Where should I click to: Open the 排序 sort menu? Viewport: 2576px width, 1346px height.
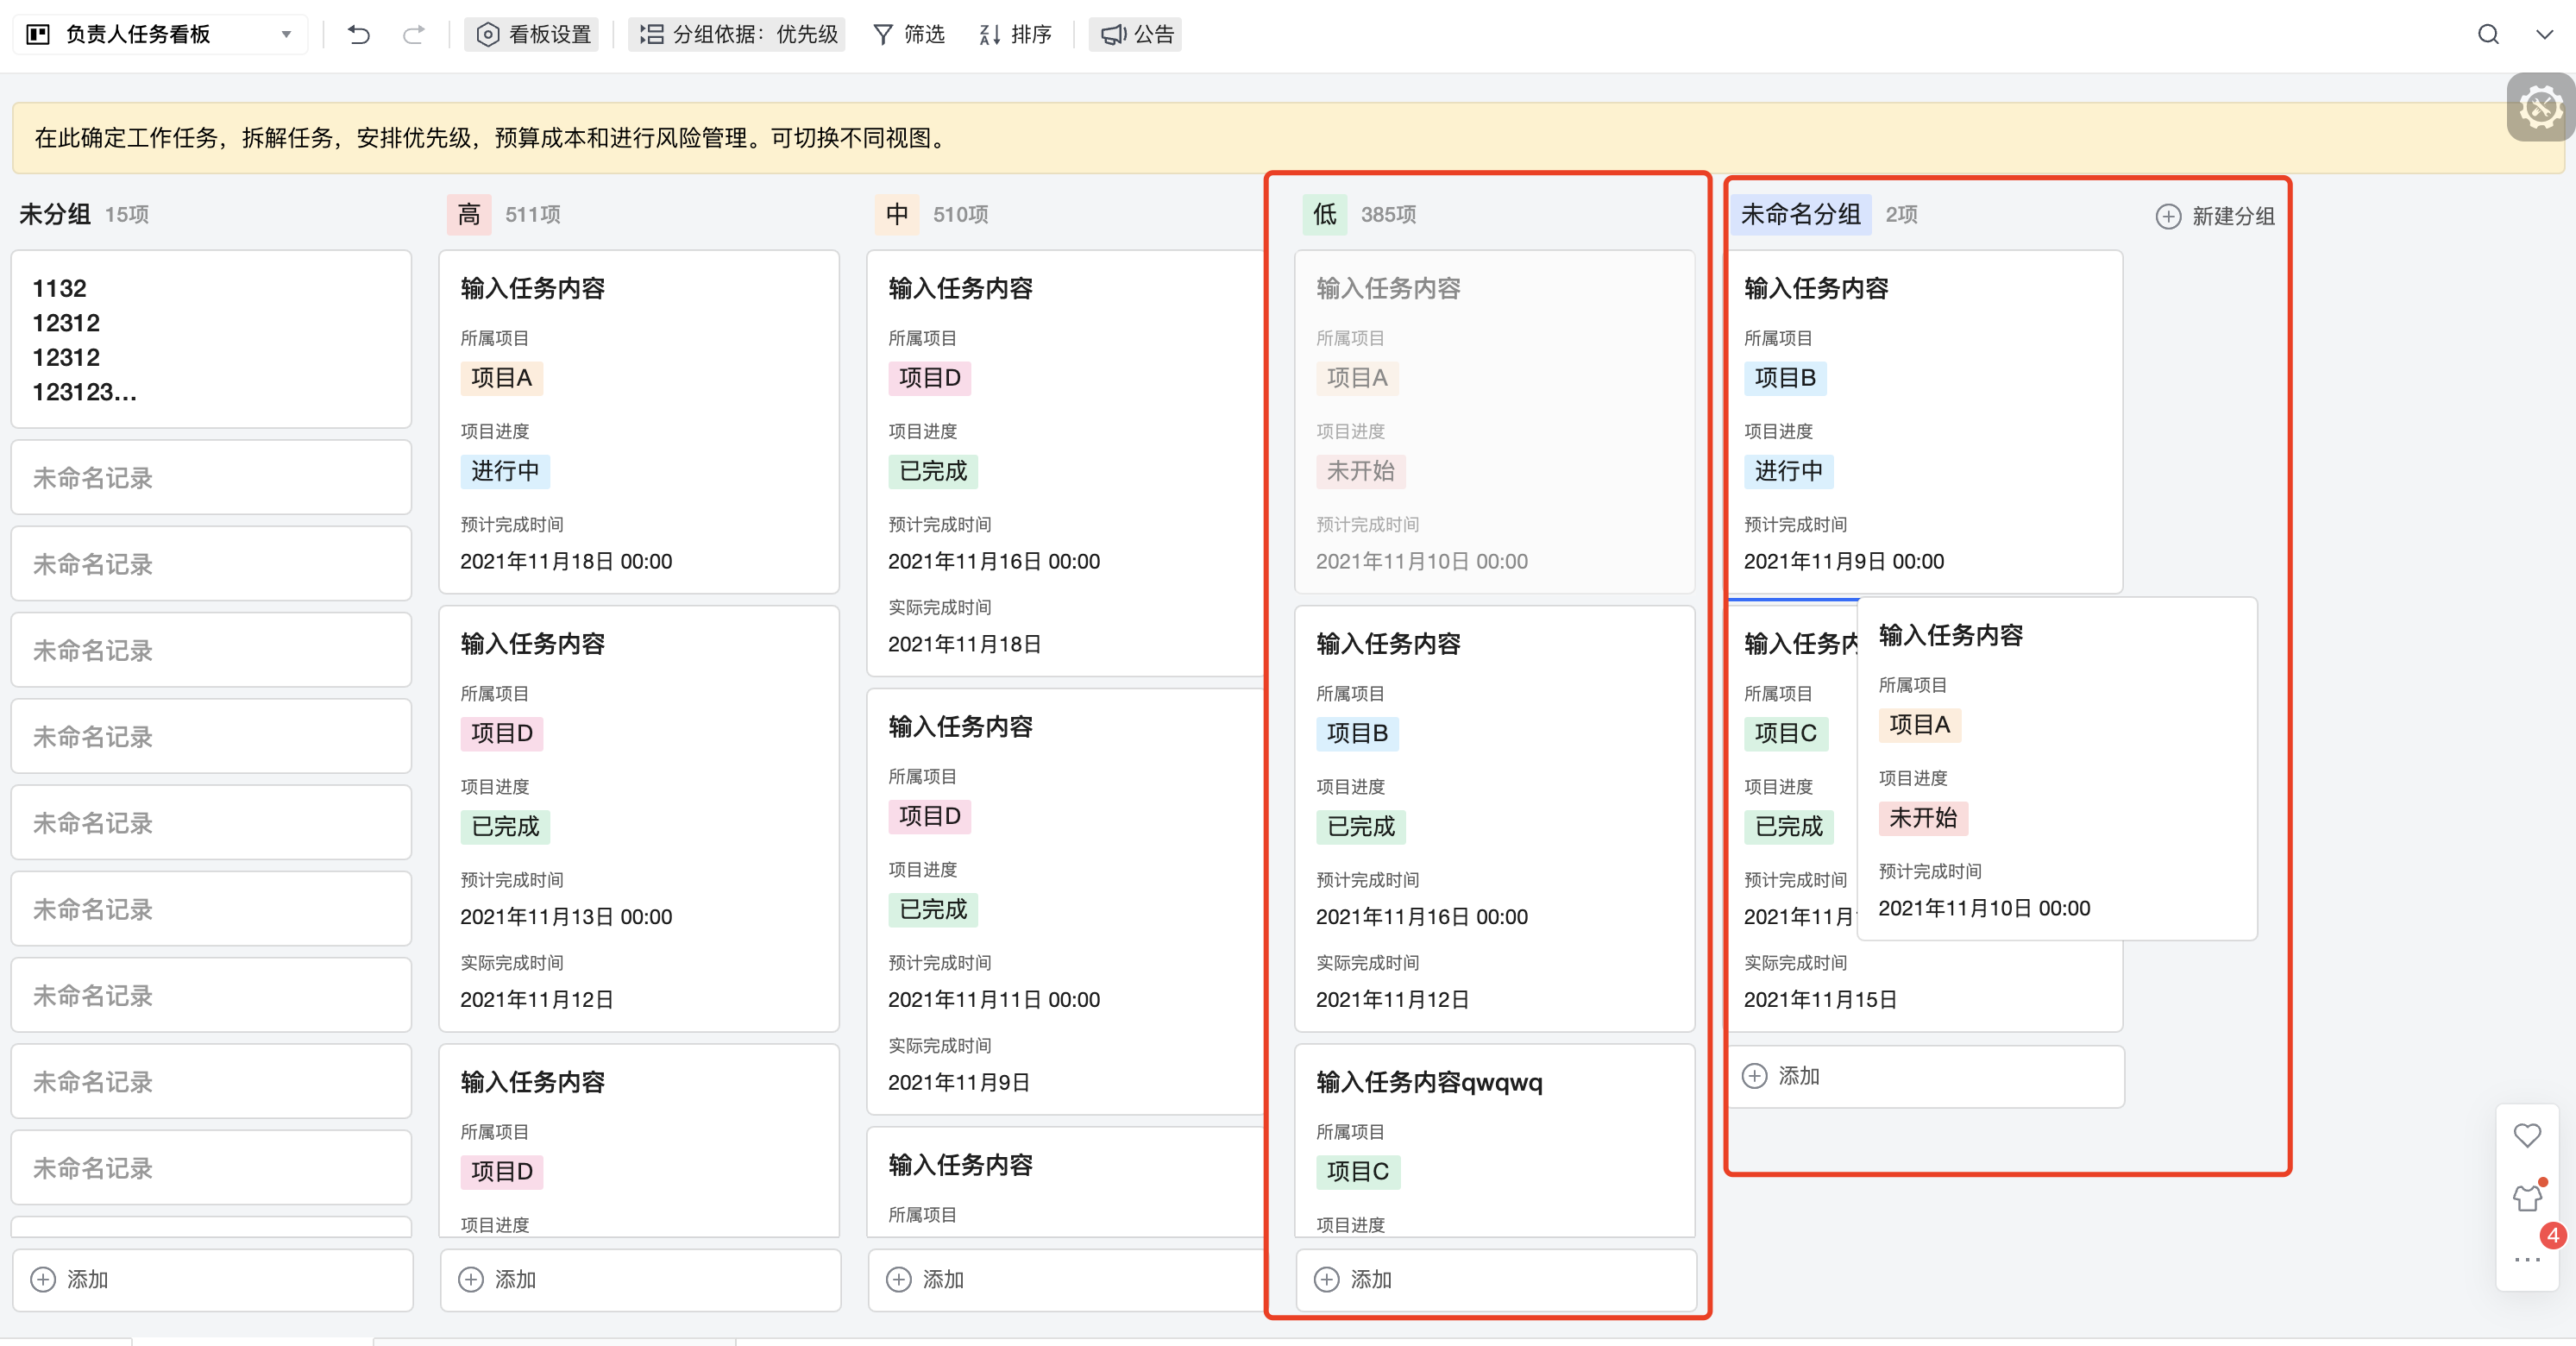[1015, 35]
